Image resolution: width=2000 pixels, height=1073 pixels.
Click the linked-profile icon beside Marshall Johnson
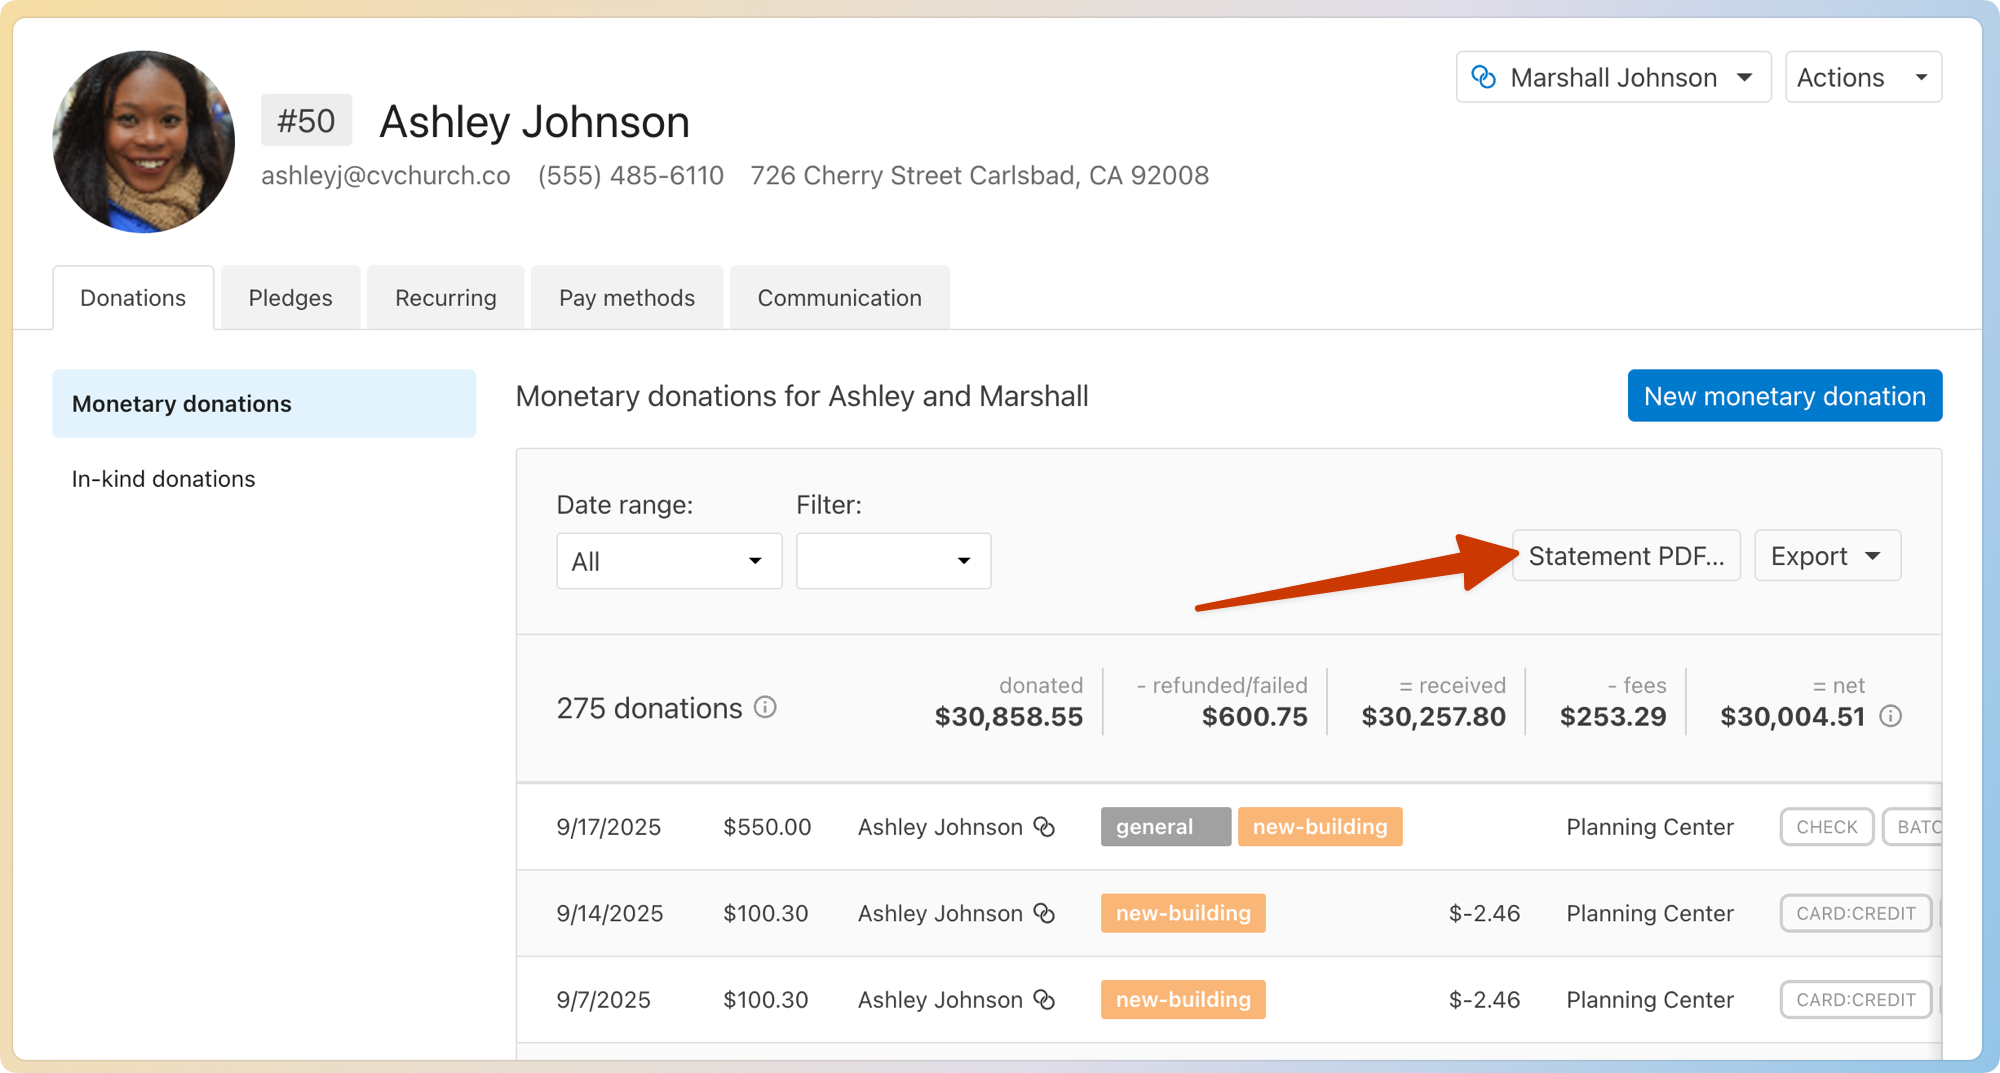pyautogui.click(x=1484, y=77)
